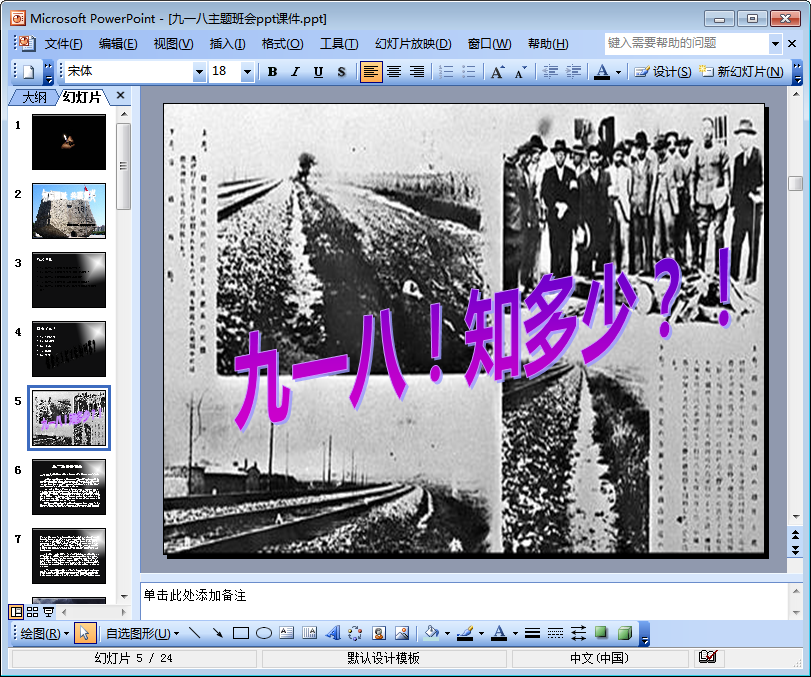The height and width of the screenshot is (677, 811).
Task: Open the 帮助(H) menu
Action: (x=548, y=44)
